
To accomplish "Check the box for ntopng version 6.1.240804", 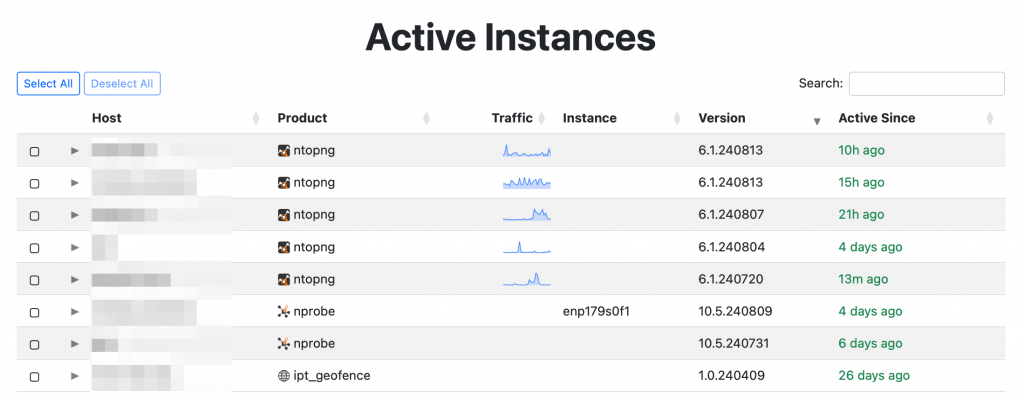I will [35, 248].
